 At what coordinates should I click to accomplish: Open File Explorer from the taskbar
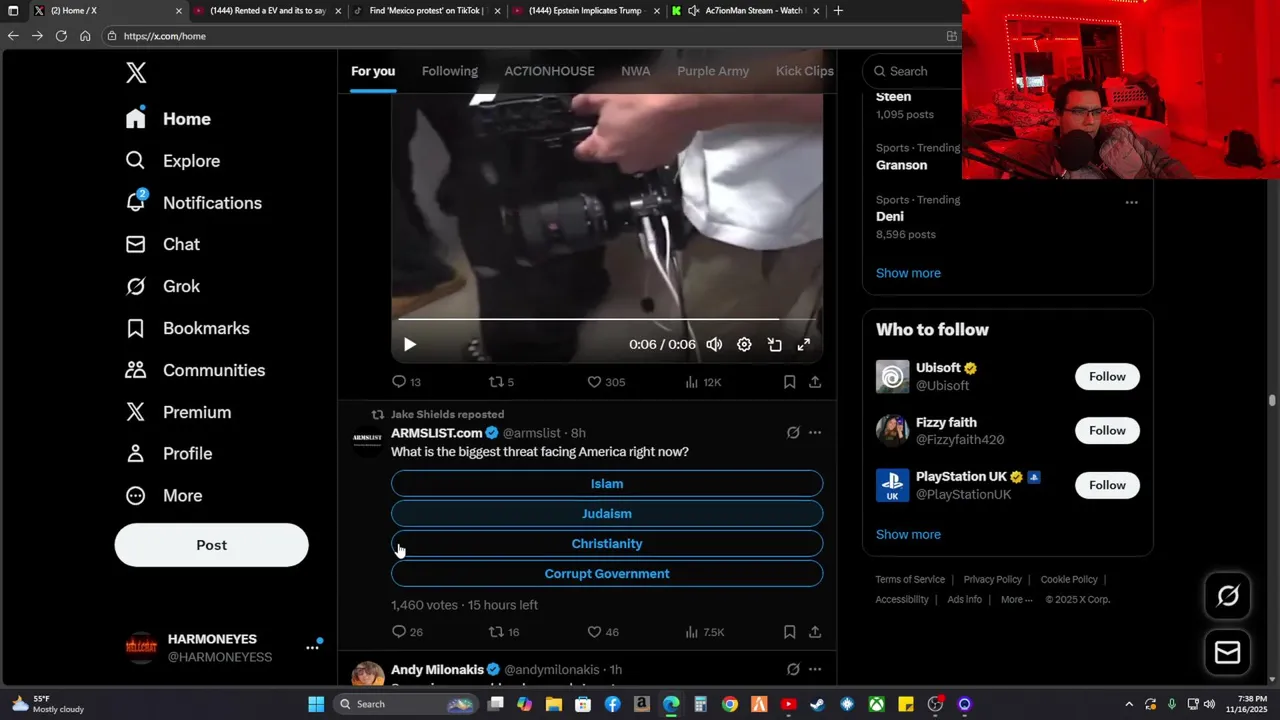point(554,704)
